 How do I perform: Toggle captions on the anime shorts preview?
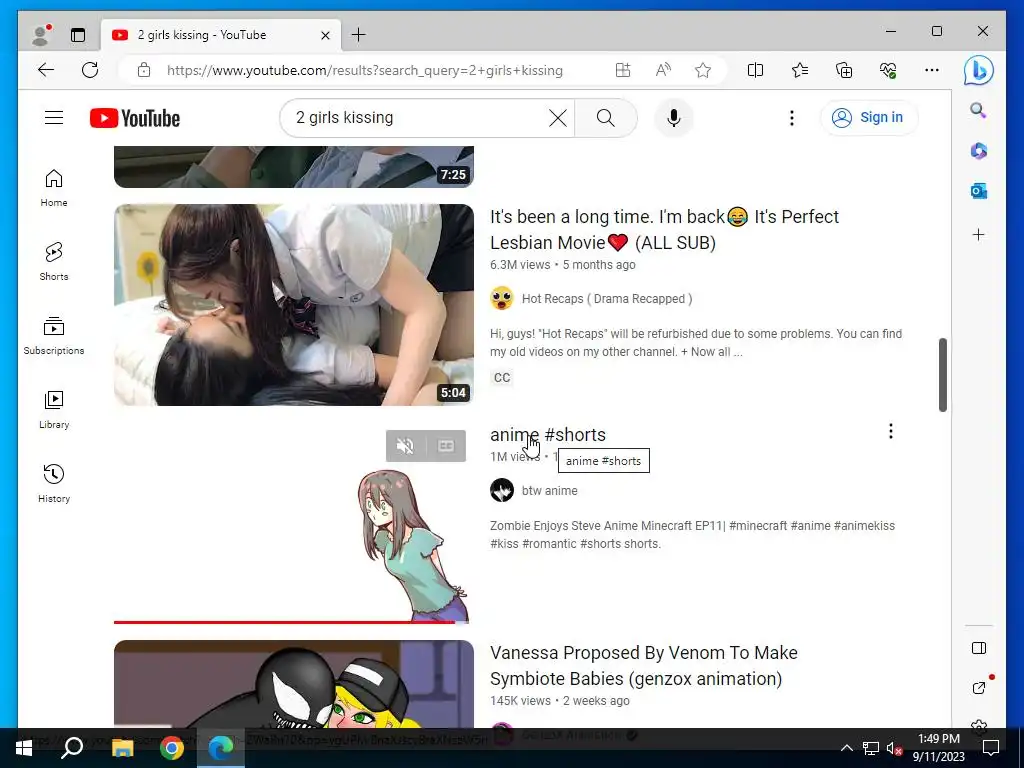(x=446, y=446)
